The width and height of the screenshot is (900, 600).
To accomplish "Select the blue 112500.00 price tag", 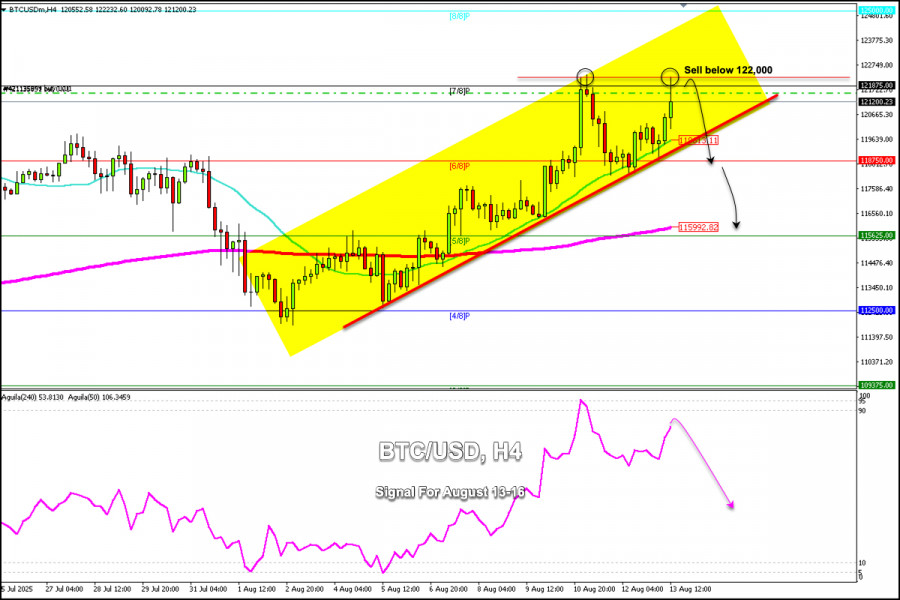I will pyautogui.click(x=876, y=310).
